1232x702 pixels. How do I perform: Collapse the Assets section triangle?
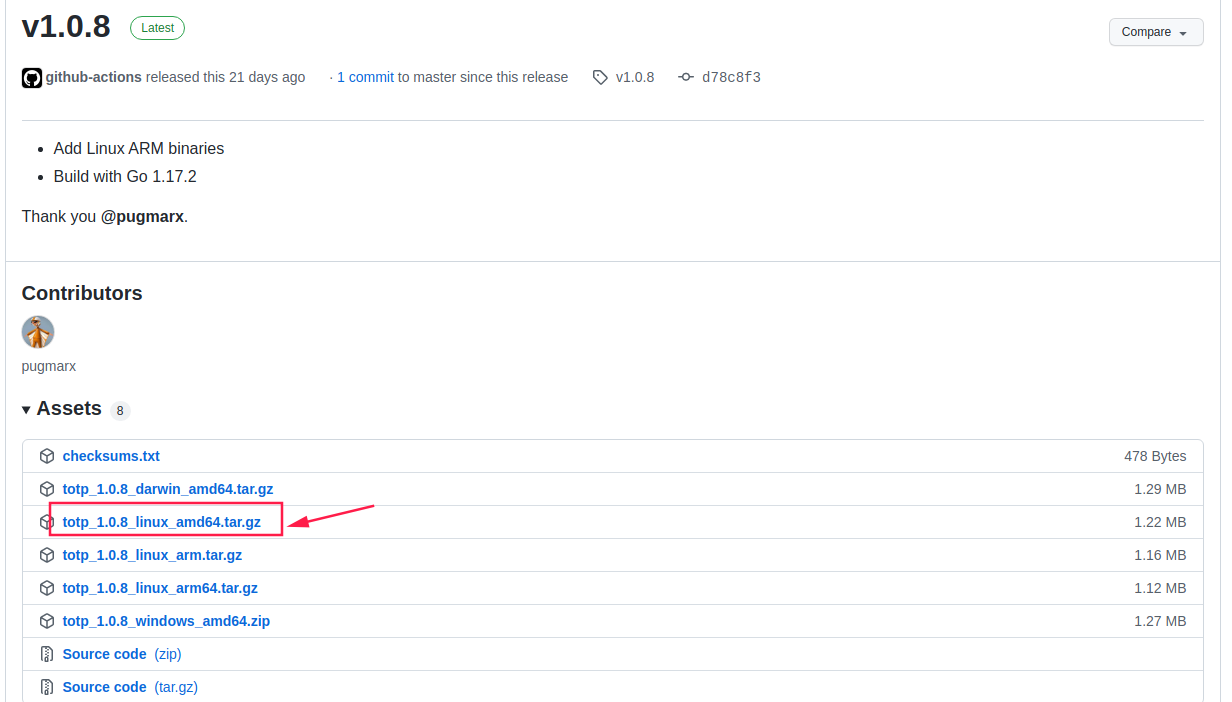tap(26, 410)
